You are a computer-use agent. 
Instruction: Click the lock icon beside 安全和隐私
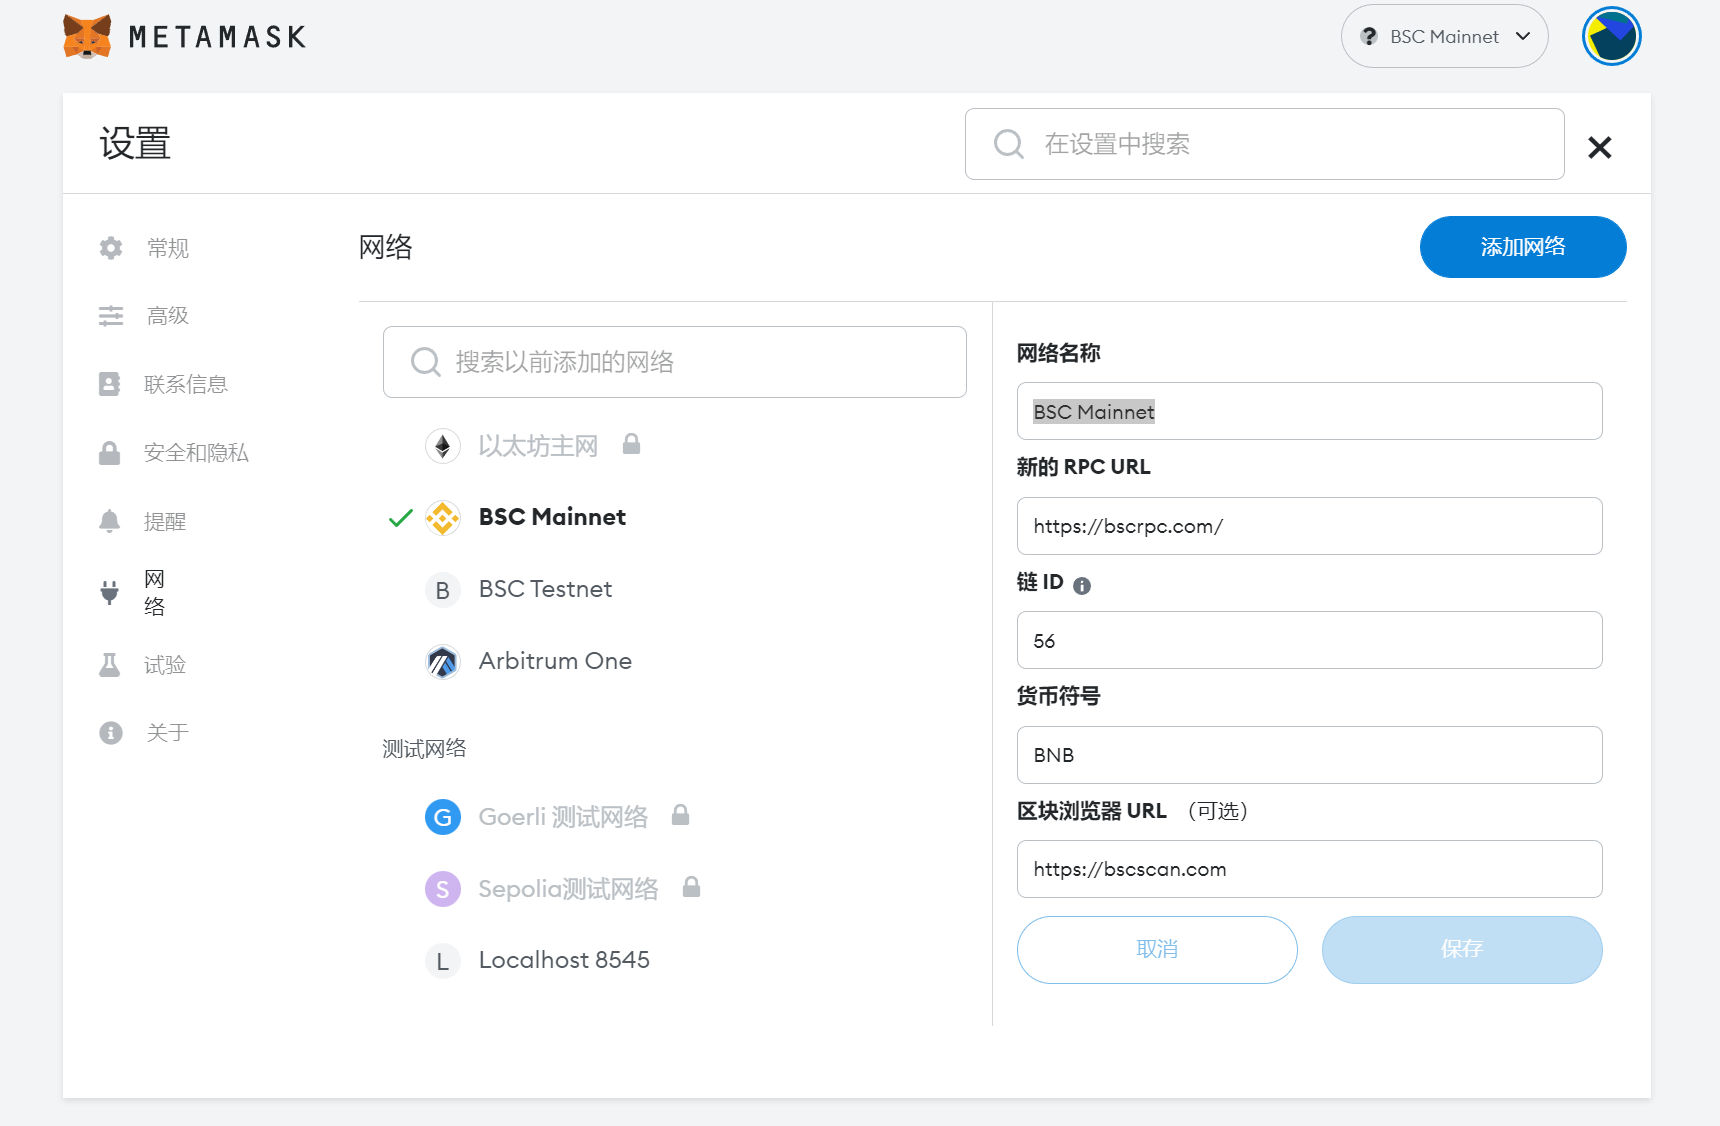coord(110,453)
